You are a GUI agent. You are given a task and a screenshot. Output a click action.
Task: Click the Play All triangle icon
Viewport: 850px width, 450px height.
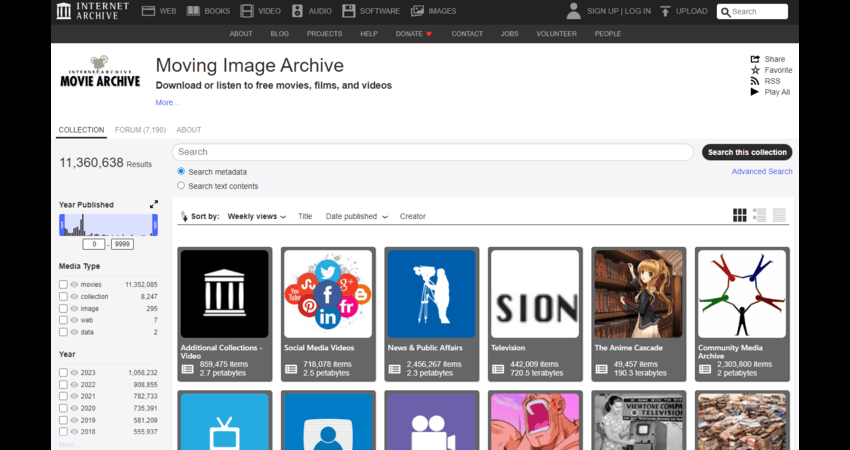(x=755, y=92)
